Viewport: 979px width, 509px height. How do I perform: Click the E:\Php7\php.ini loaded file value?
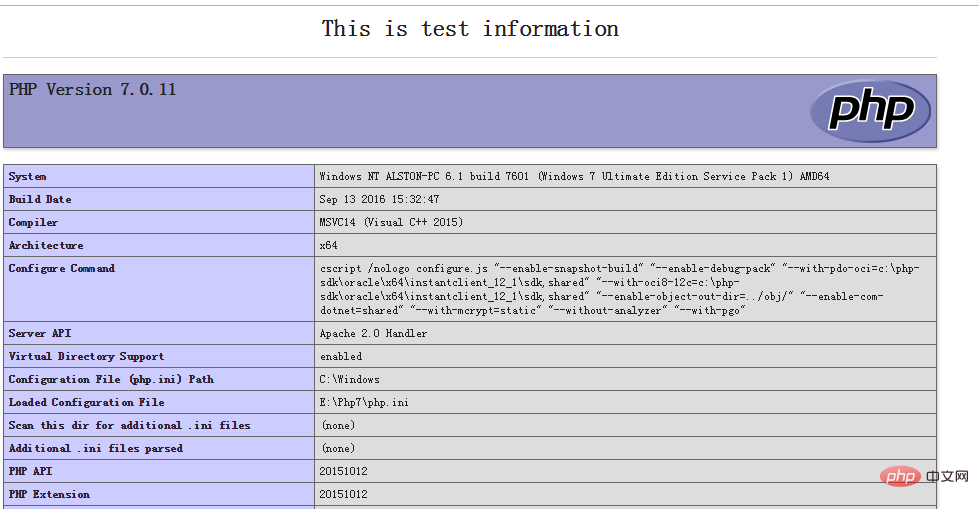pos(364,402)
